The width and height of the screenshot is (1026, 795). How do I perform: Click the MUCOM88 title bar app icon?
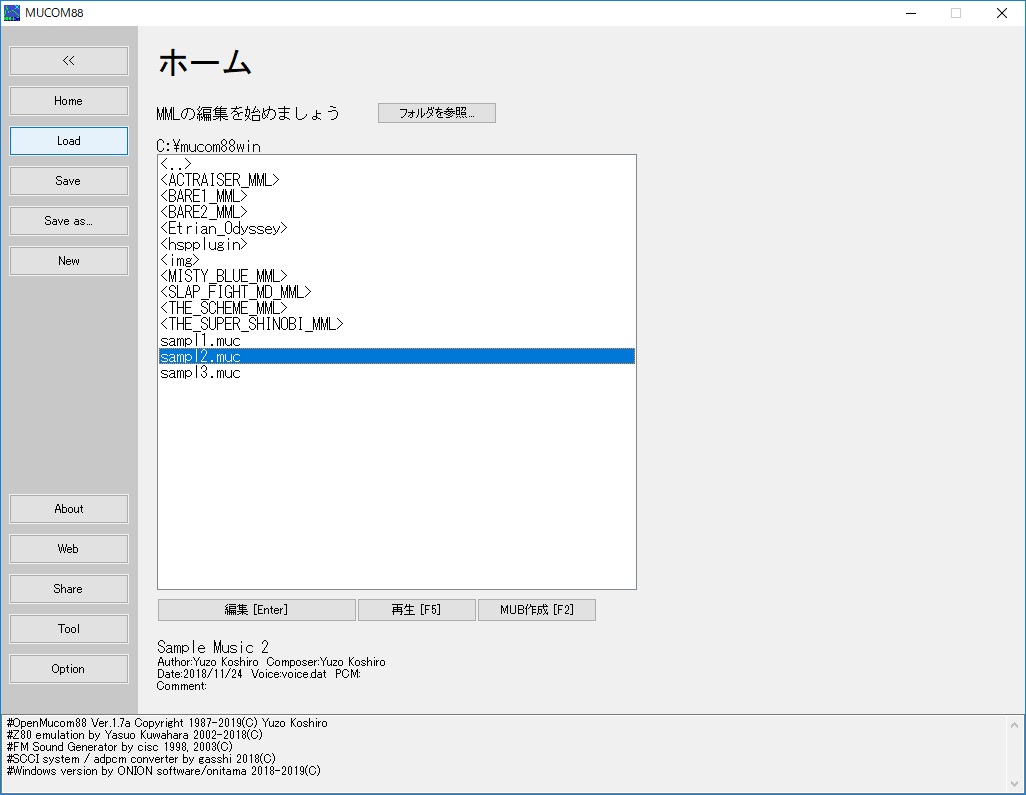click(x=12, y=12)
